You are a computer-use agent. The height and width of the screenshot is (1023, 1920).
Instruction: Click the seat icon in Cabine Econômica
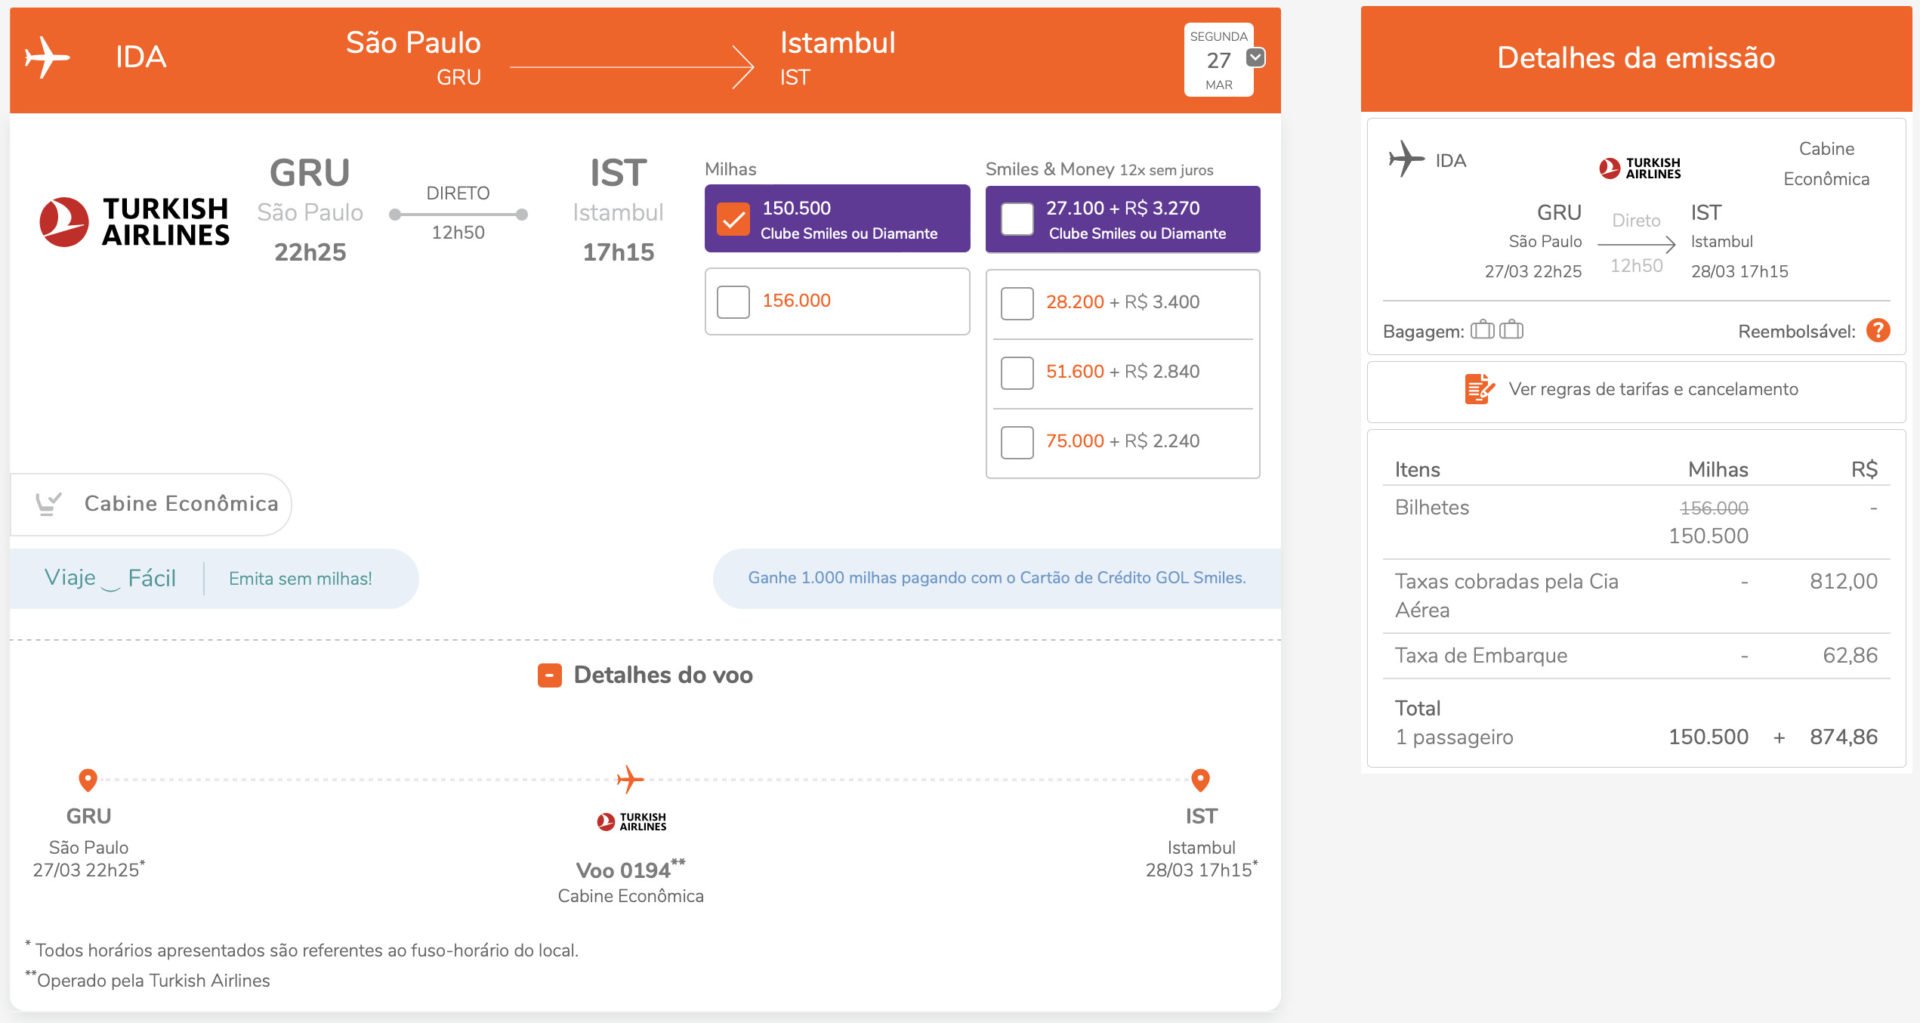(48, 503)
